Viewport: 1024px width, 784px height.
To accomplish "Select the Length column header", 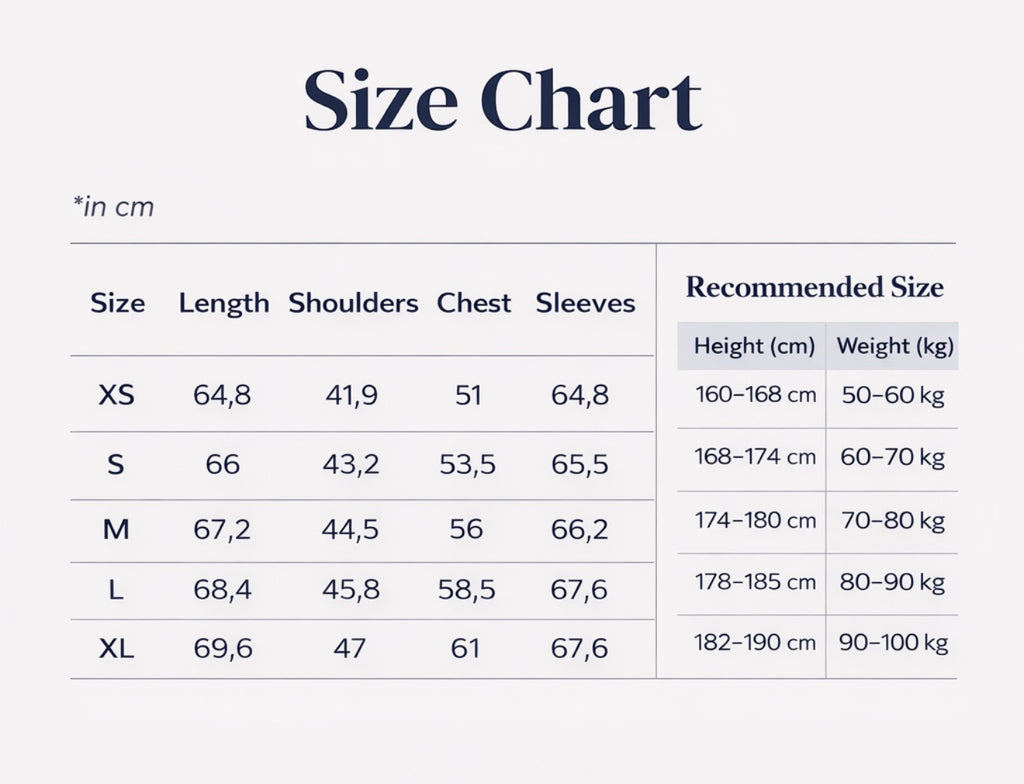I will (224, 303).
